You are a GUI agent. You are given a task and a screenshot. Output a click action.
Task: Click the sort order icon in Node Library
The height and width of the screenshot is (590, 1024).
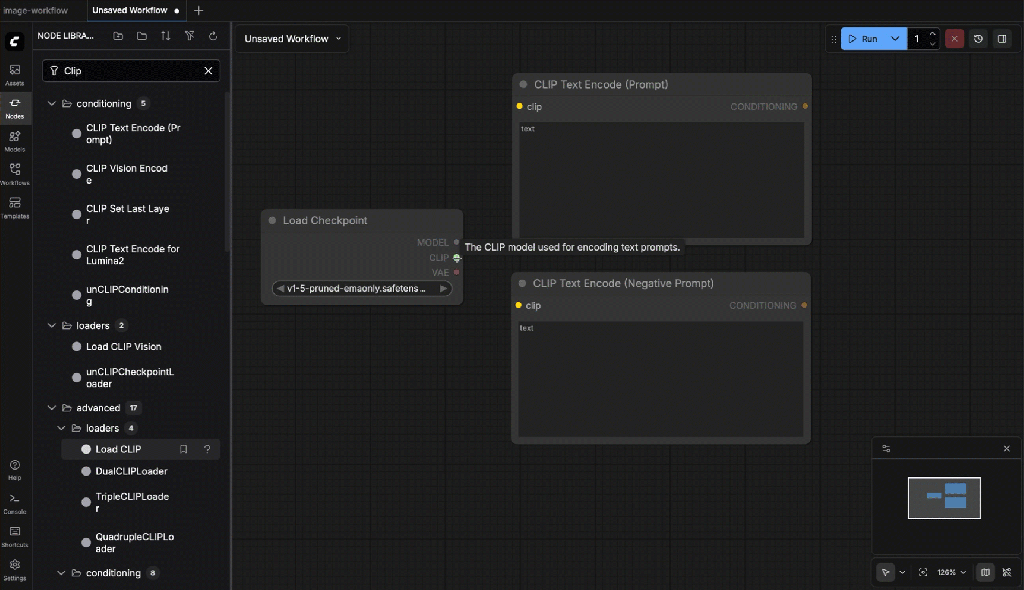pyautogui.click(x=165, y=36)
